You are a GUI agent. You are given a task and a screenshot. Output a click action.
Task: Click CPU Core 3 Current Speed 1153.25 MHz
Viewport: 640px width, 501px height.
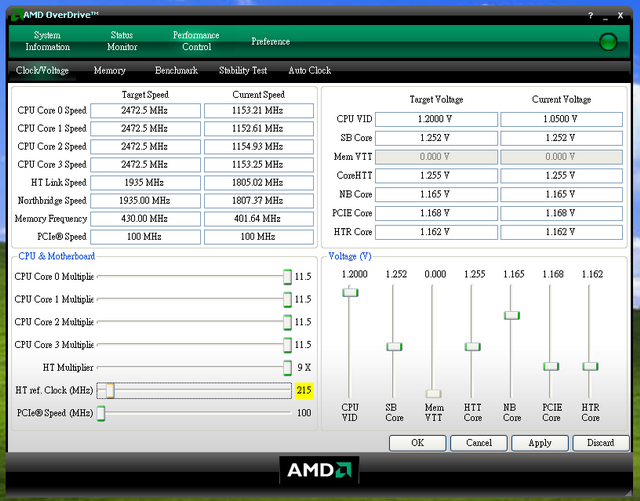click(259, 165)
